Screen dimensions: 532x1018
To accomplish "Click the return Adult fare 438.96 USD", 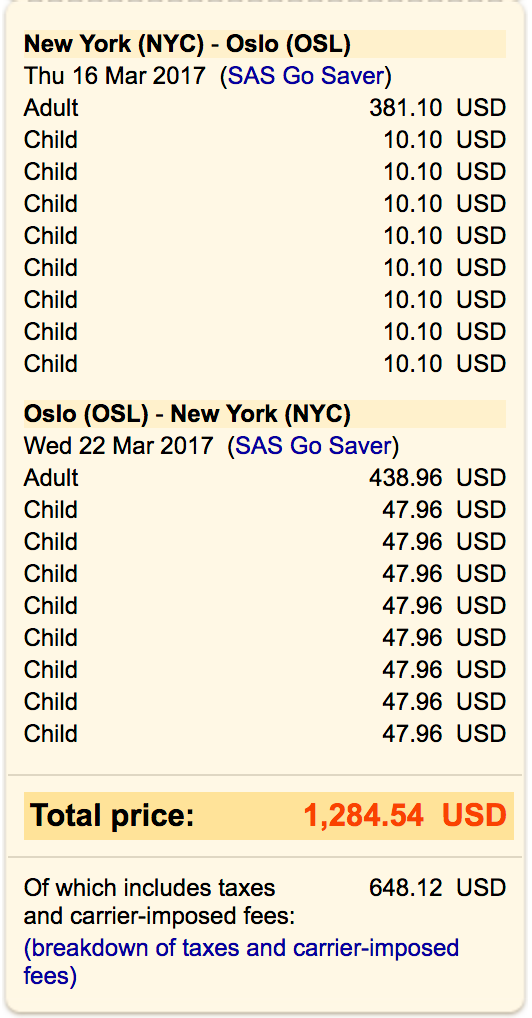I will (x=437, y=478).
